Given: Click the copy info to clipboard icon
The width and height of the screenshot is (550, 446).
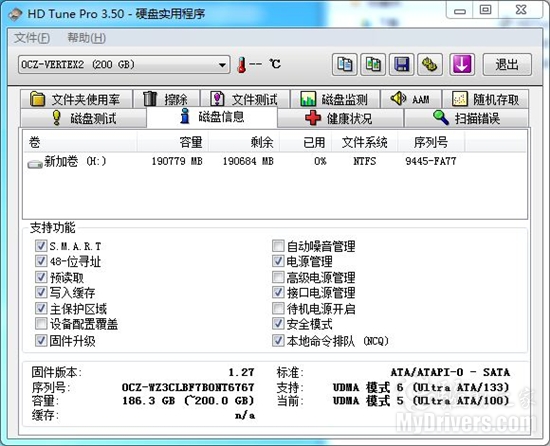Looking at the screenshot, I should point(344,65).
